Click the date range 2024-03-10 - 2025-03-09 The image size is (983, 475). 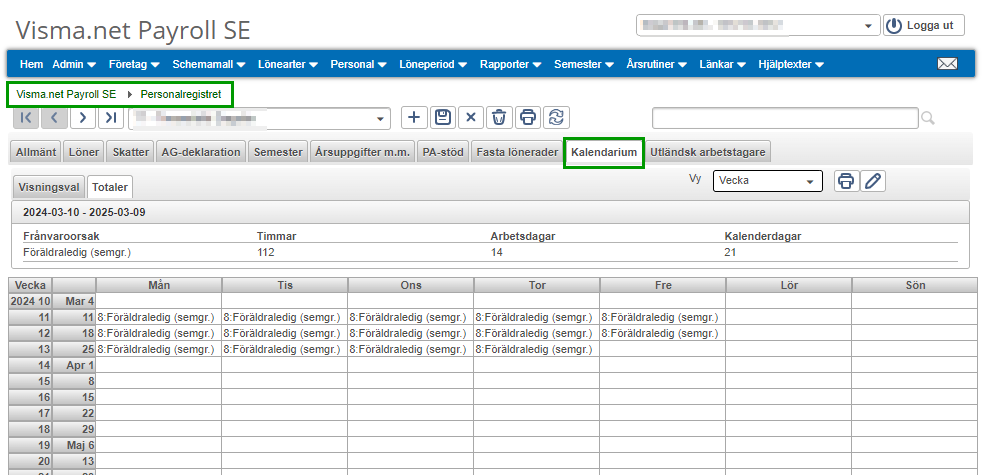point(84,212)
